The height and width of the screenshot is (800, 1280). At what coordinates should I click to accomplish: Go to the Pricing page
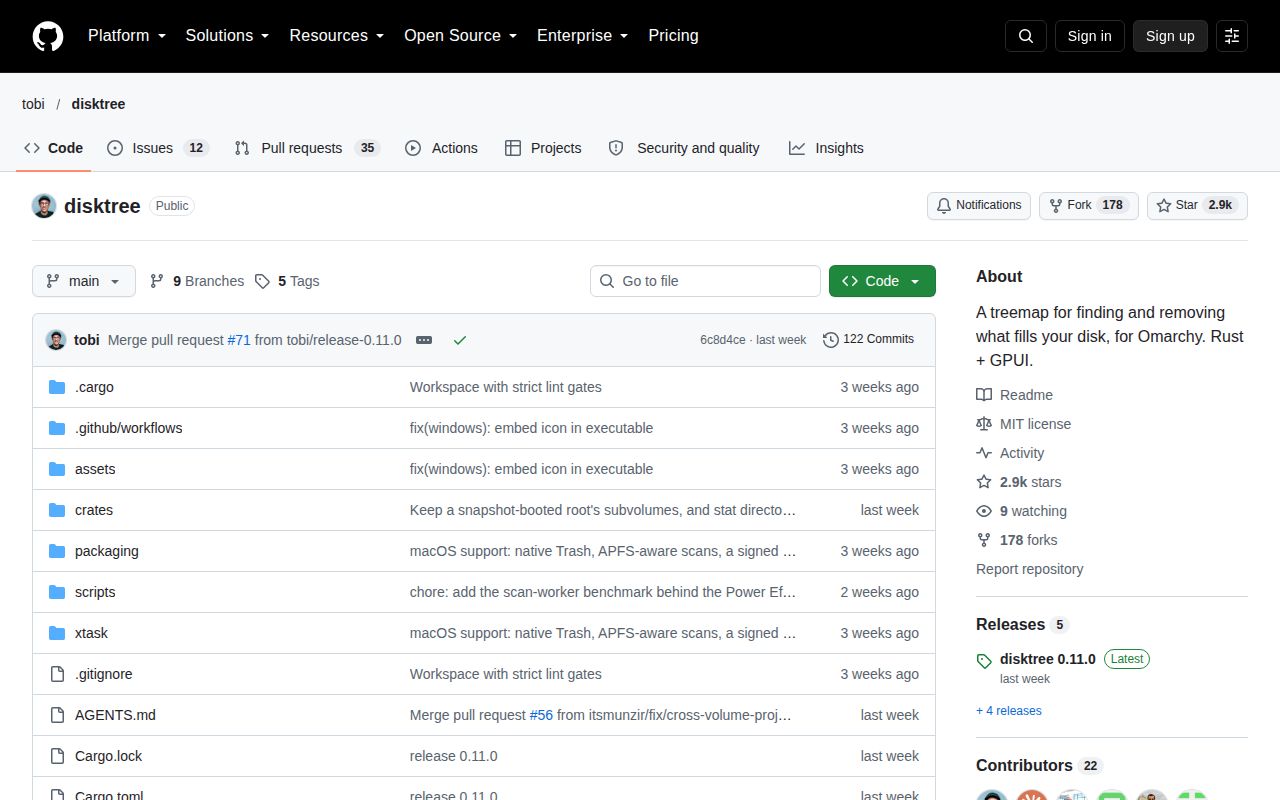pyautogui.click(x=673, y=36)
